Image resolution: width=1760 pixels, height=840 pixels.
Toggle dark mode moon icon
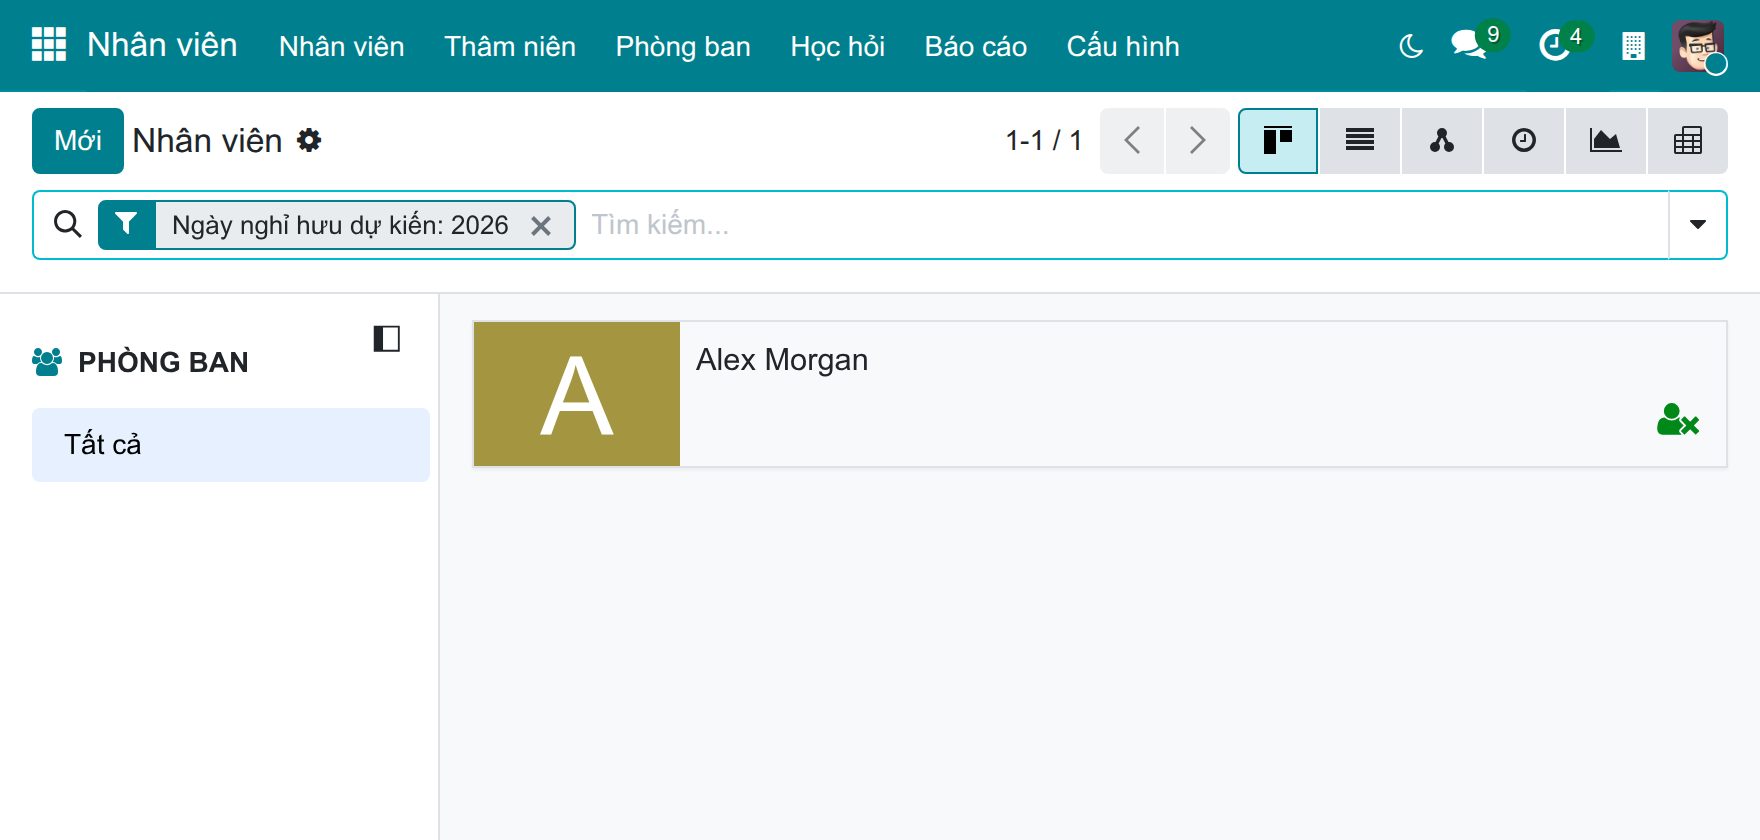[x=1411, y=46]
